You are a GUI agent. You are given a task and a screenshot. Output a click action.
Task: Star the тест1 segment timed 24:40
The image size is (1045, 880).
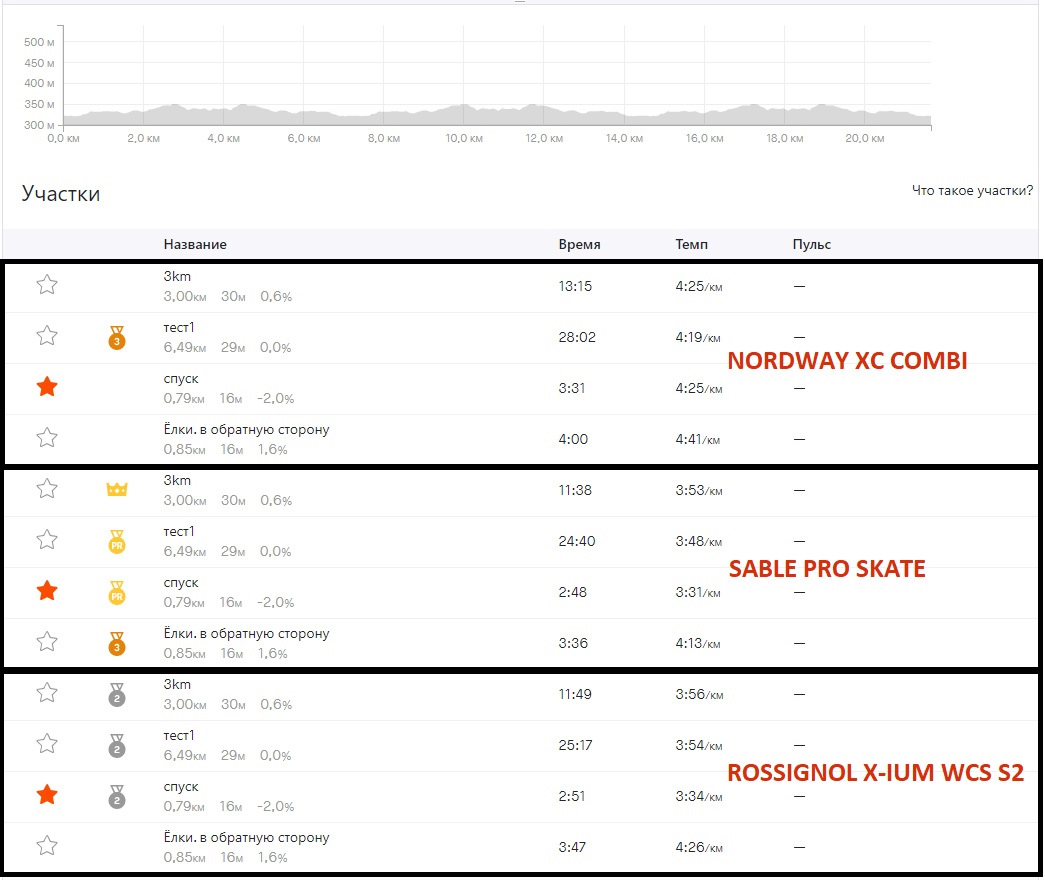coord(46,540)
